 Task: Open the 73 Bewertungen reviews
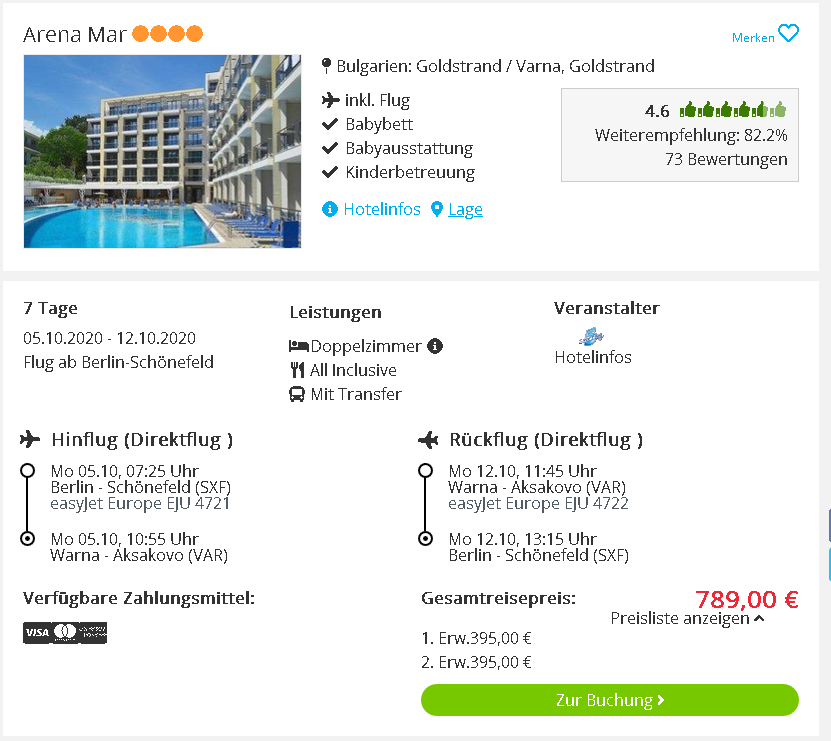[726, 159]
